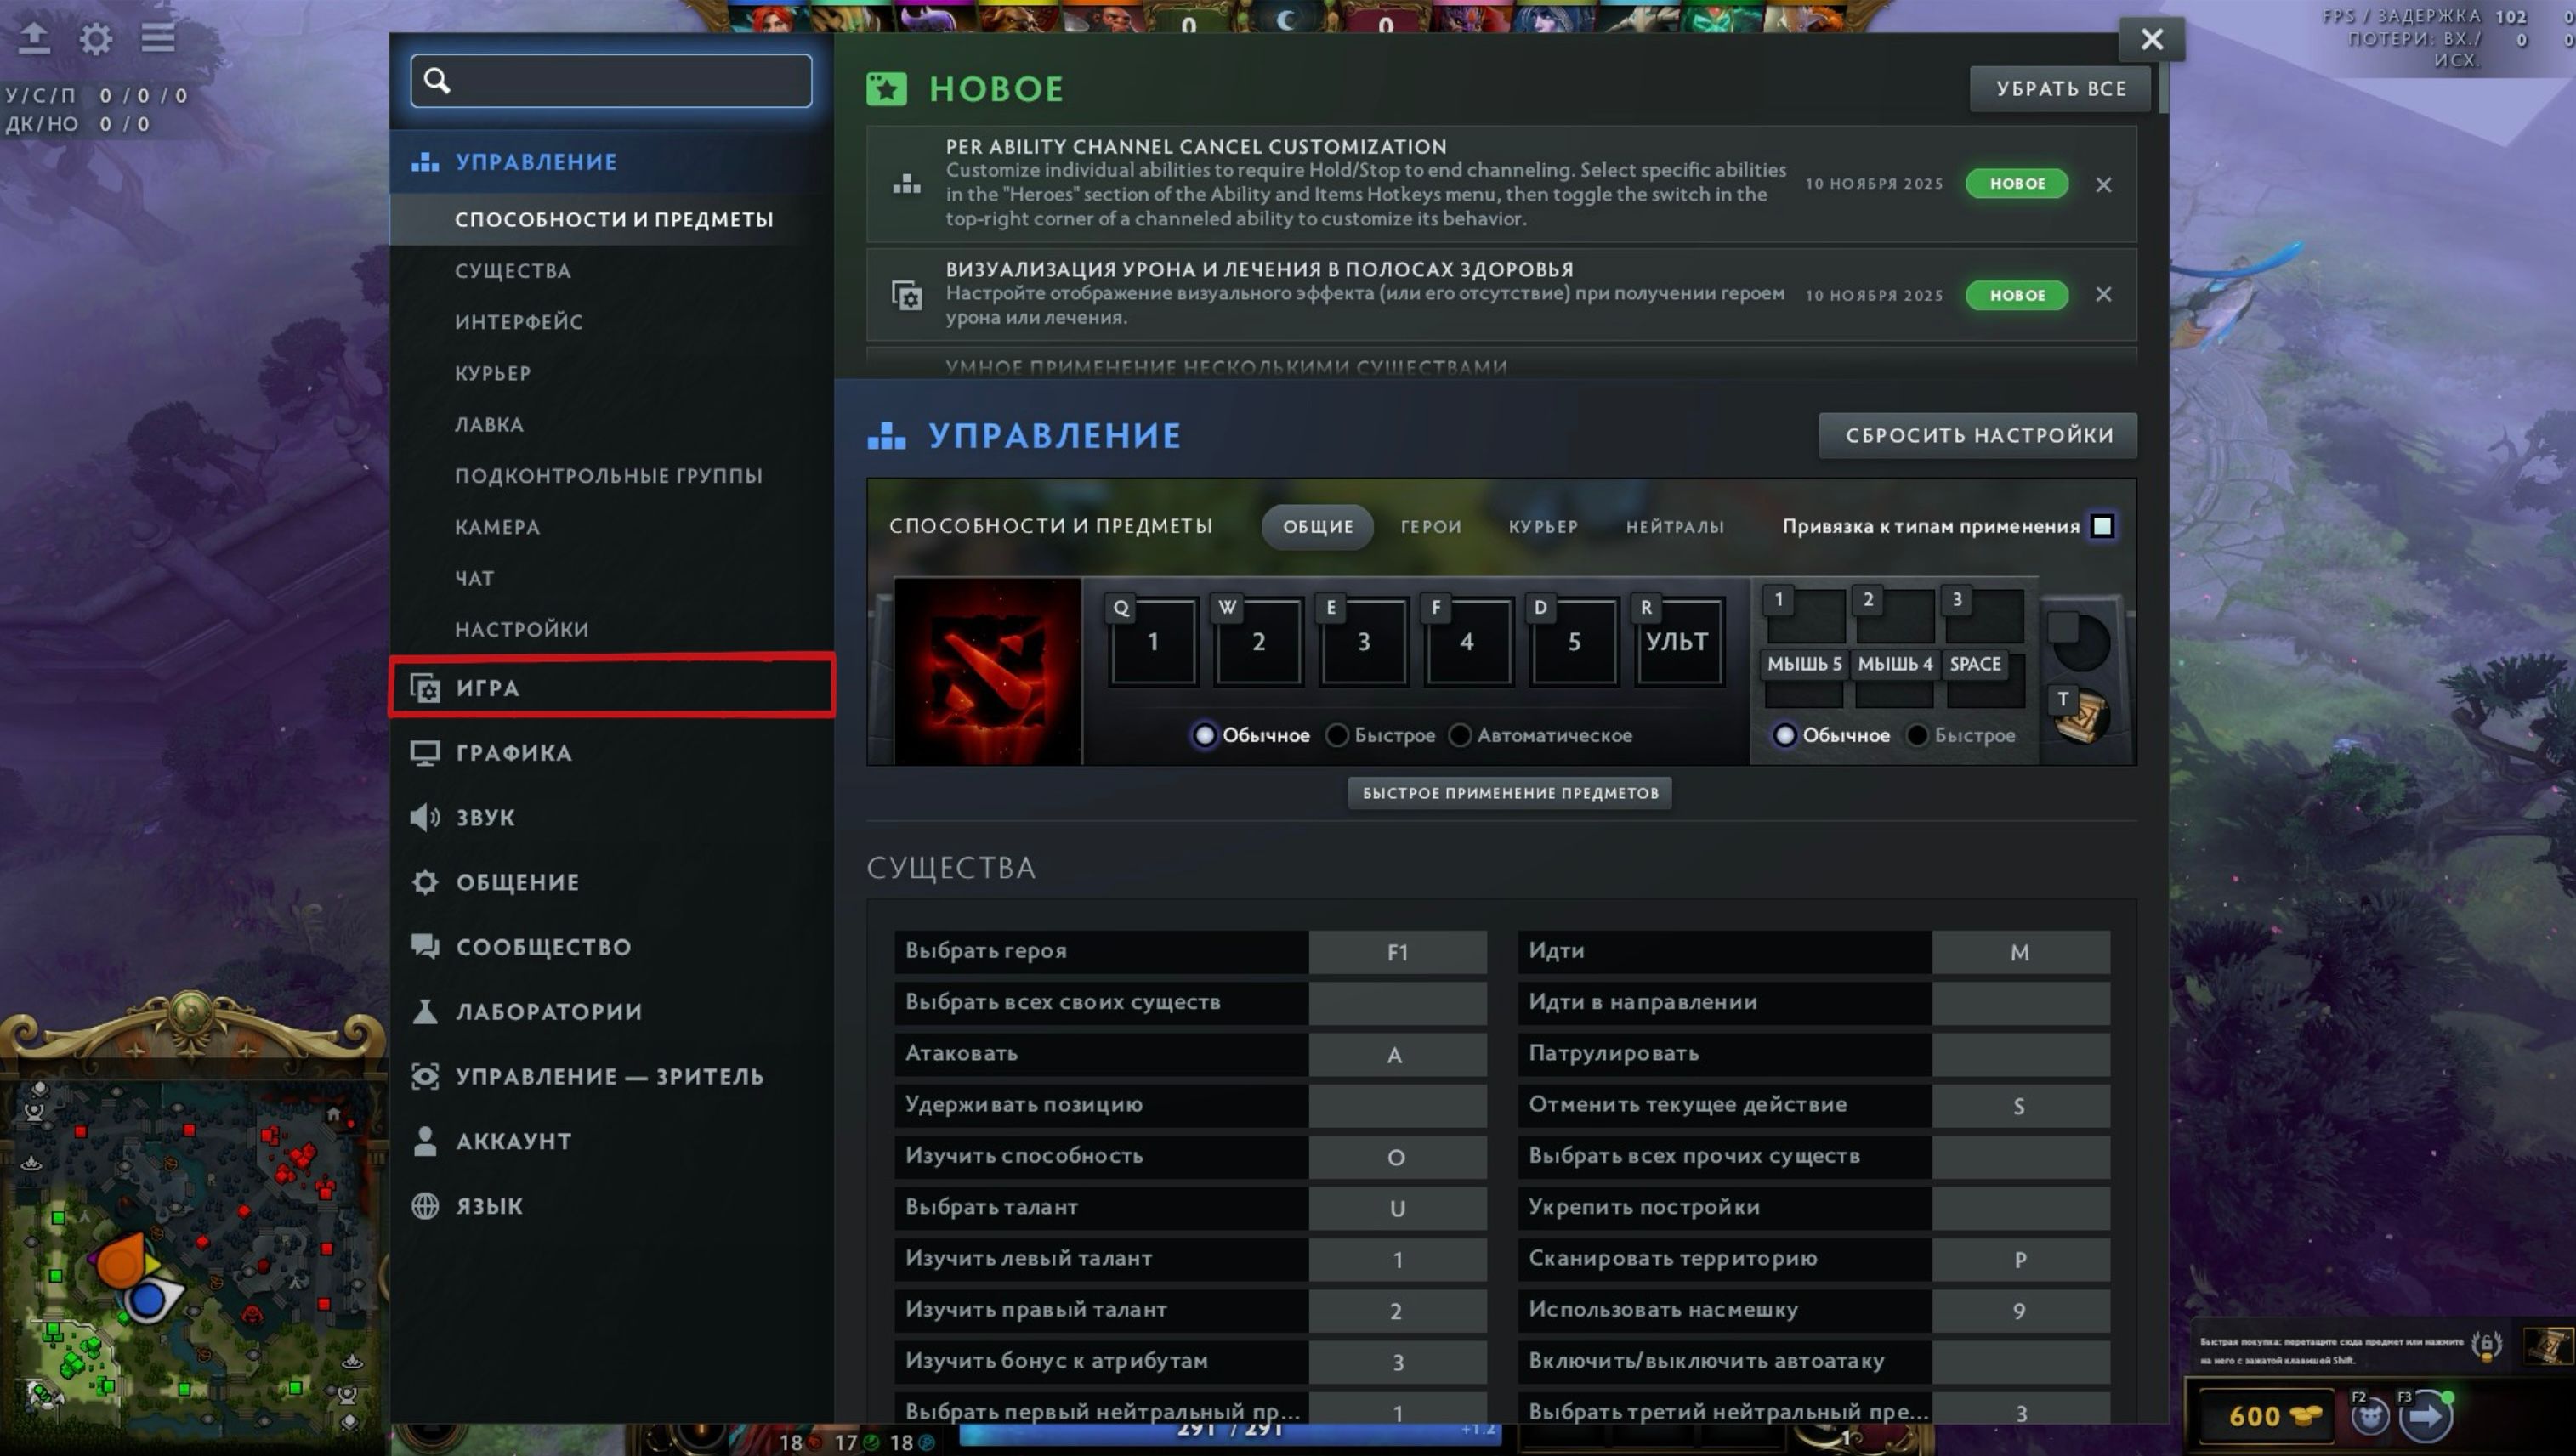Click the magnifier icon in the search bar

tap(437, 80)
